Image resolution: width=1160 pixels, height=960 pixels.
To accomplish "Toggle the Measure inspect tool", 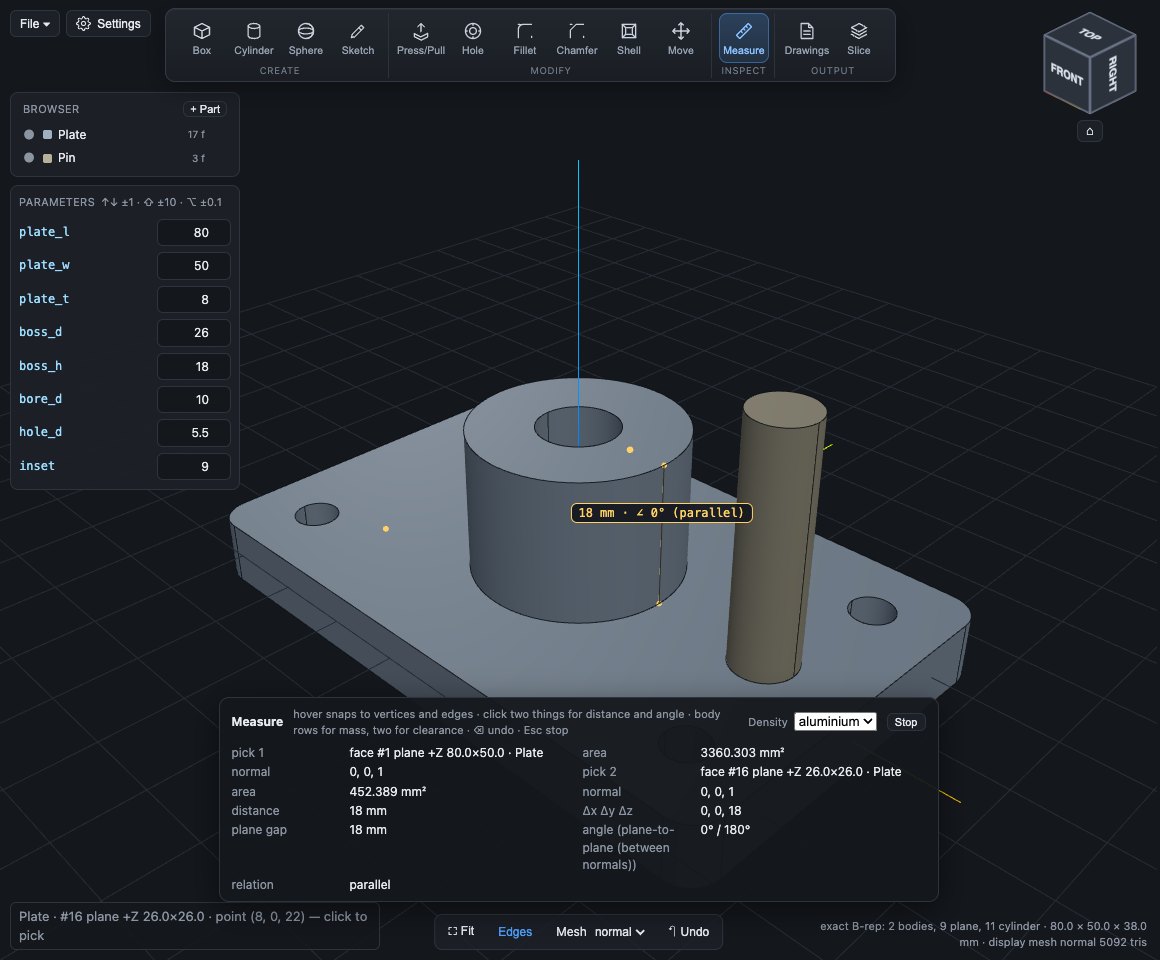I will [743, 38].
